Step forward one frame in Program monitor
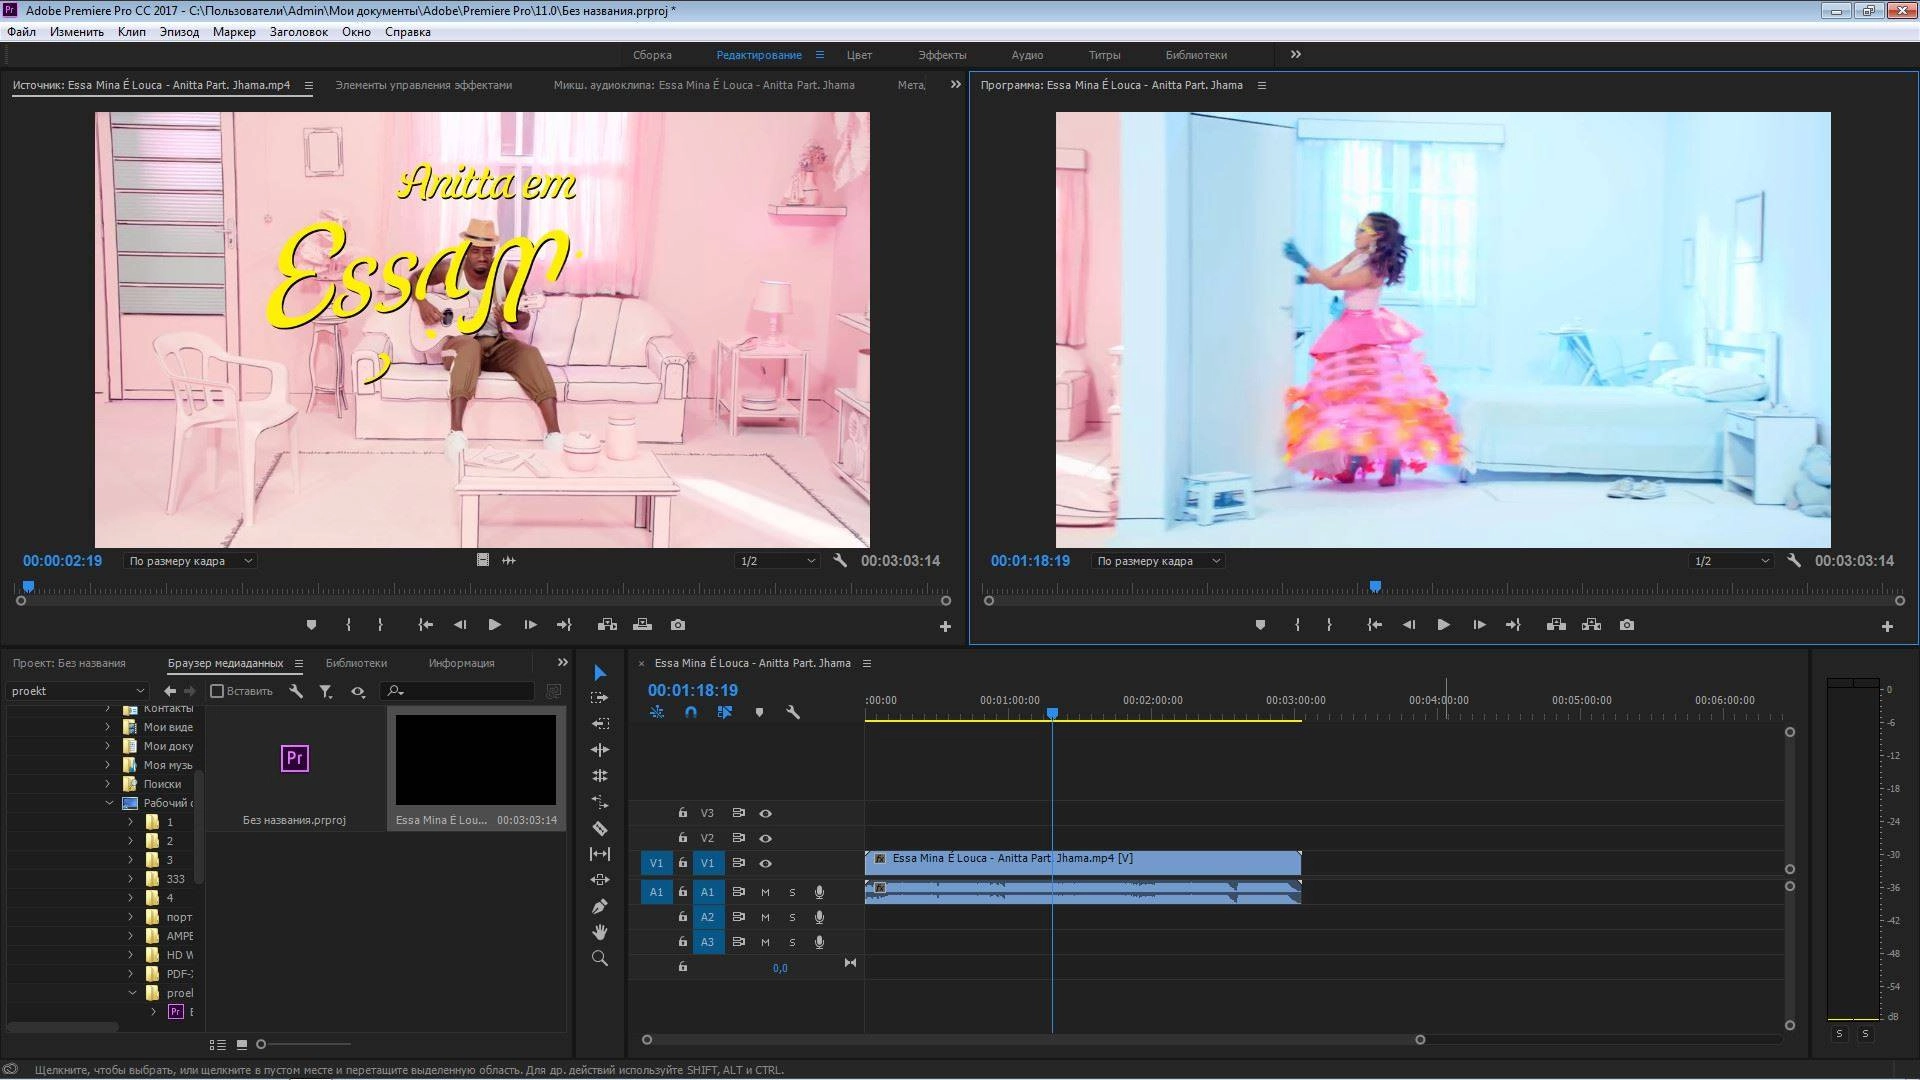The image size is (1920, 1080). click(x=1479, y=625)
